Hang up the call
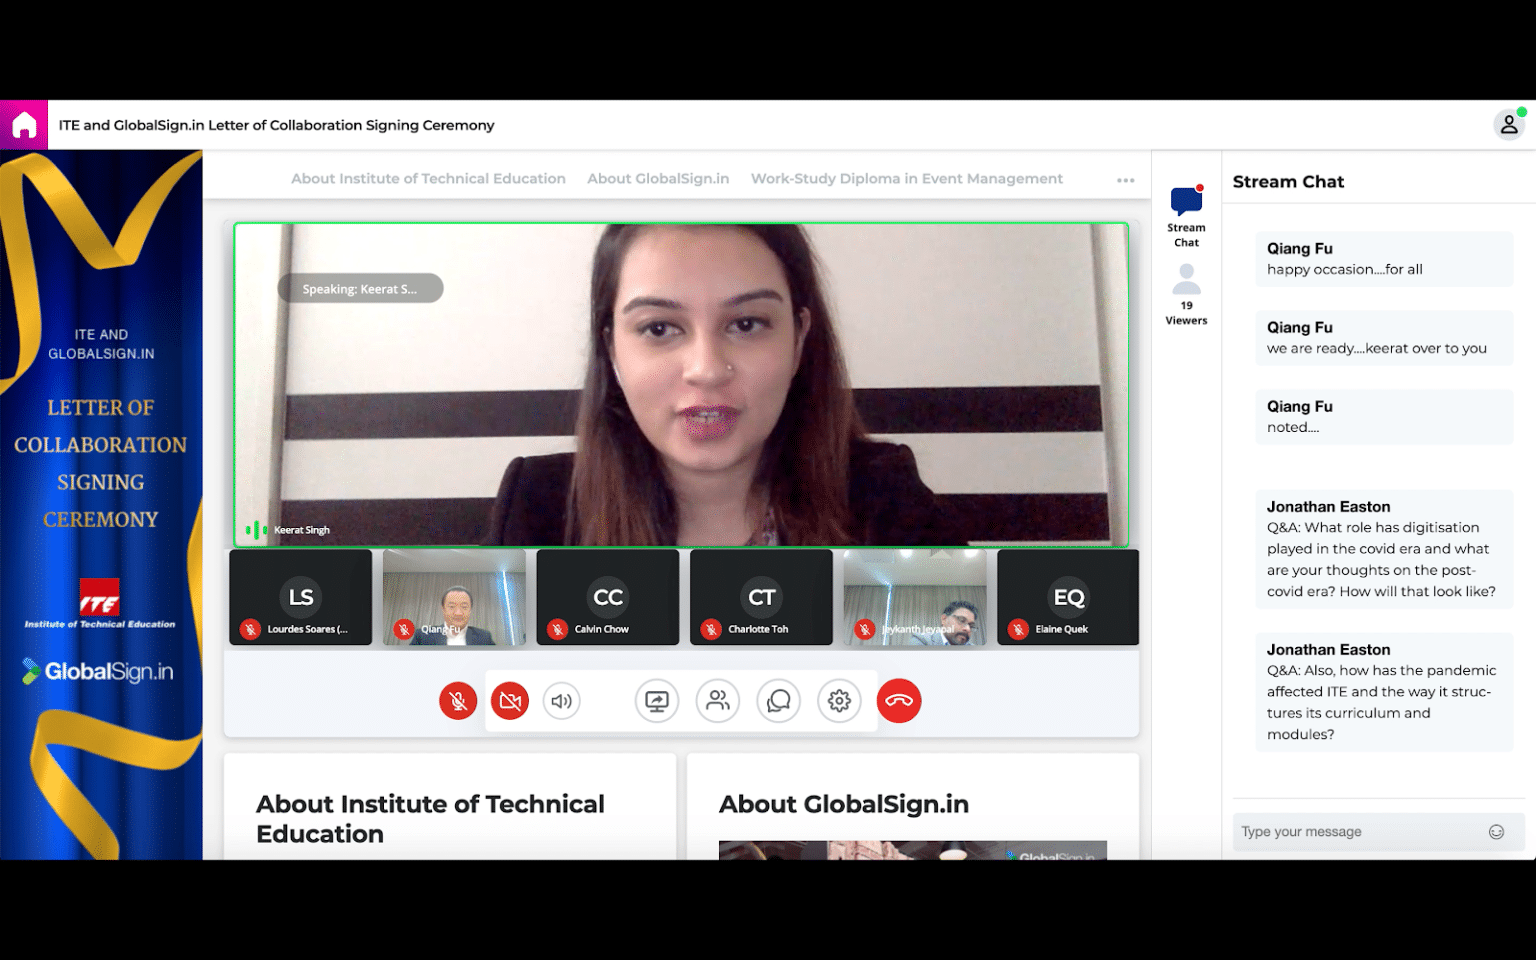 pyautogui.click(x=898, y=701)
